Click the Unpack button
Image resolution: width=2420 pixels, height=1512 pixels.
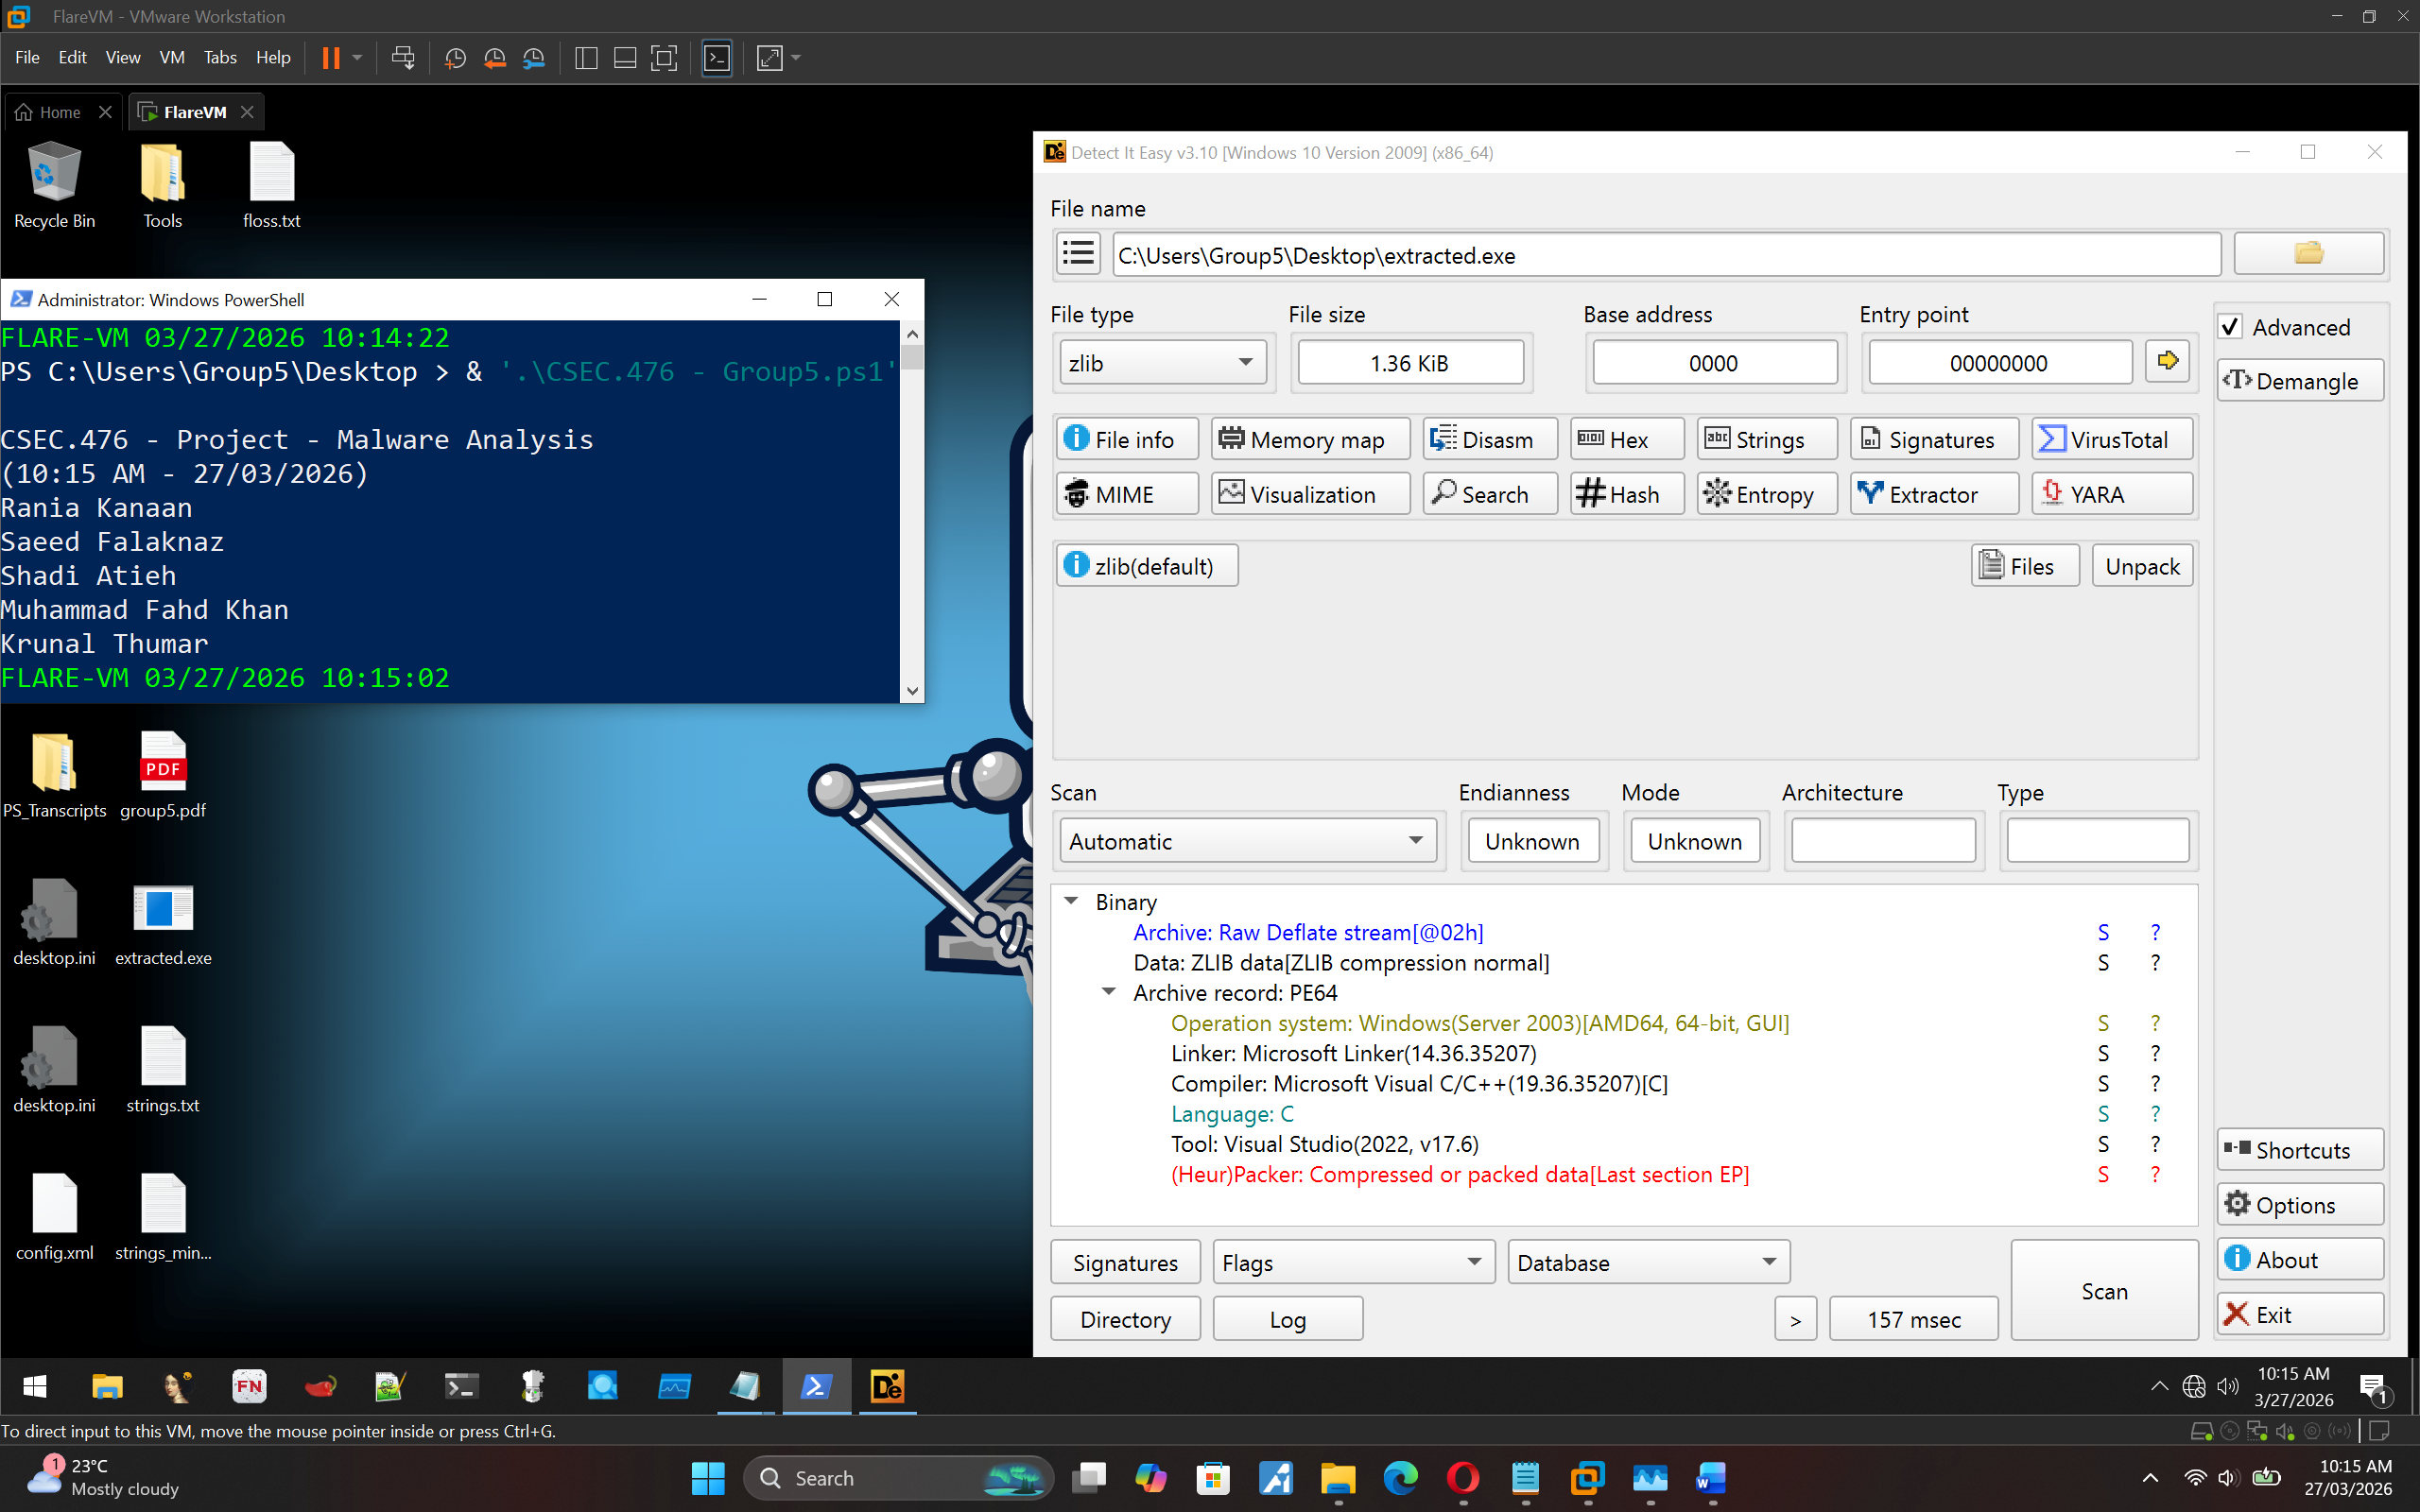tap(2141, 566)
